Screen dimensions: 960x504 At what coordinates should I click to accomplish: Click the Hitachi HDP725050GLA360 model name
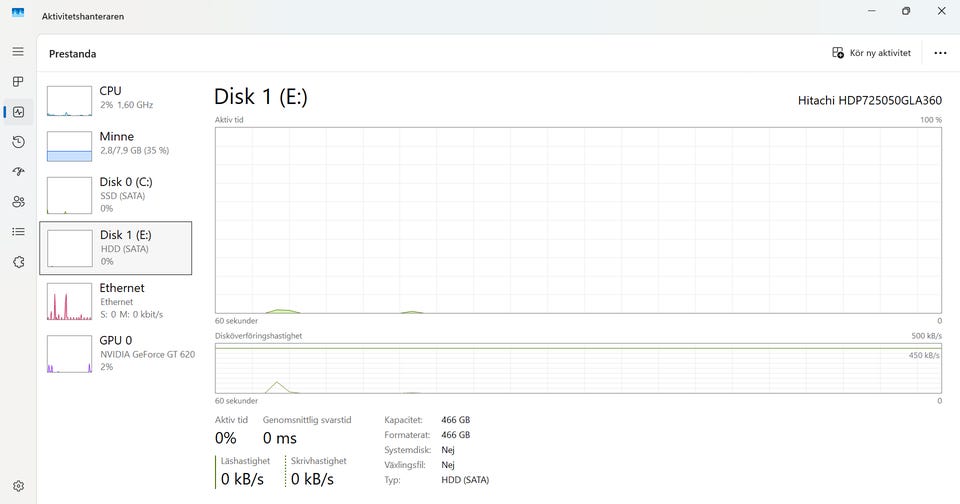pos(869,100)
